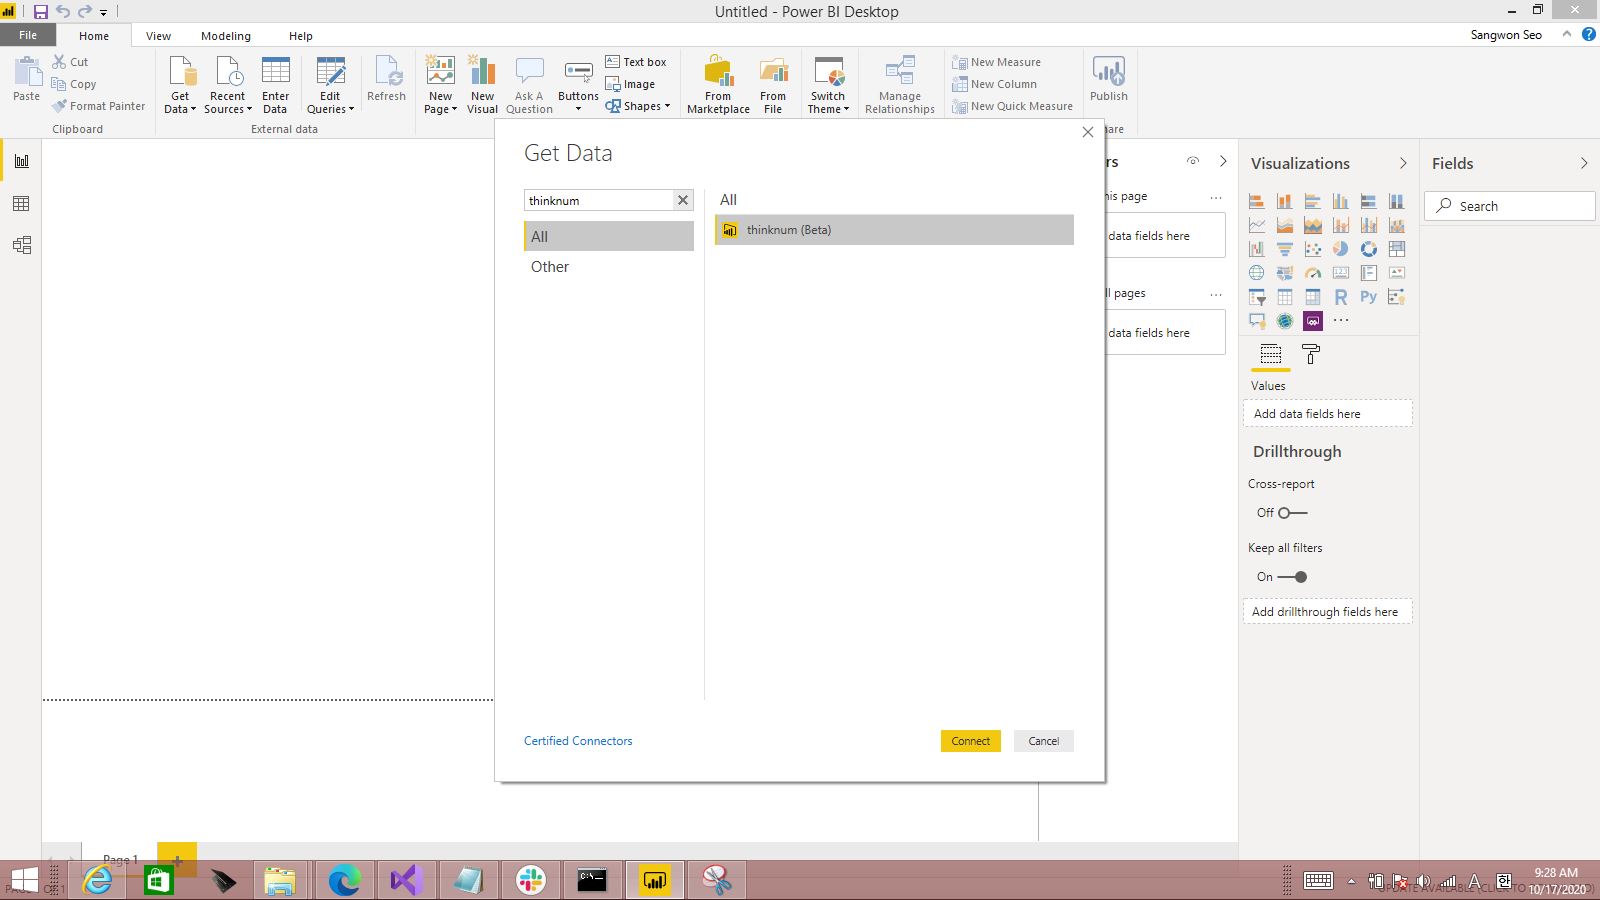1600x900 pixels.
Task: Collapse the Visualizations pane chevron
Action: pyautogui.click(x=1403, y=163)
